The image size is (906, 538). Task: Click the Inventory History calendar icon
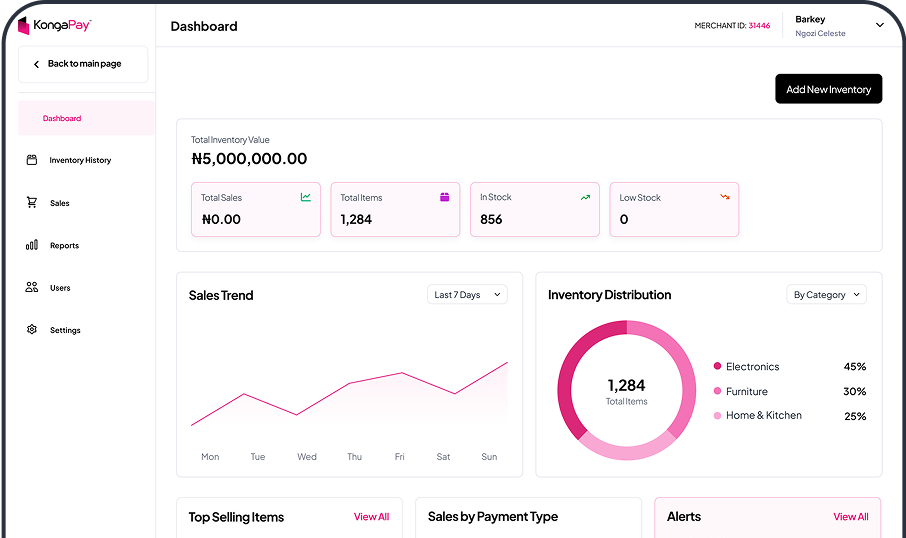[31, 160]
